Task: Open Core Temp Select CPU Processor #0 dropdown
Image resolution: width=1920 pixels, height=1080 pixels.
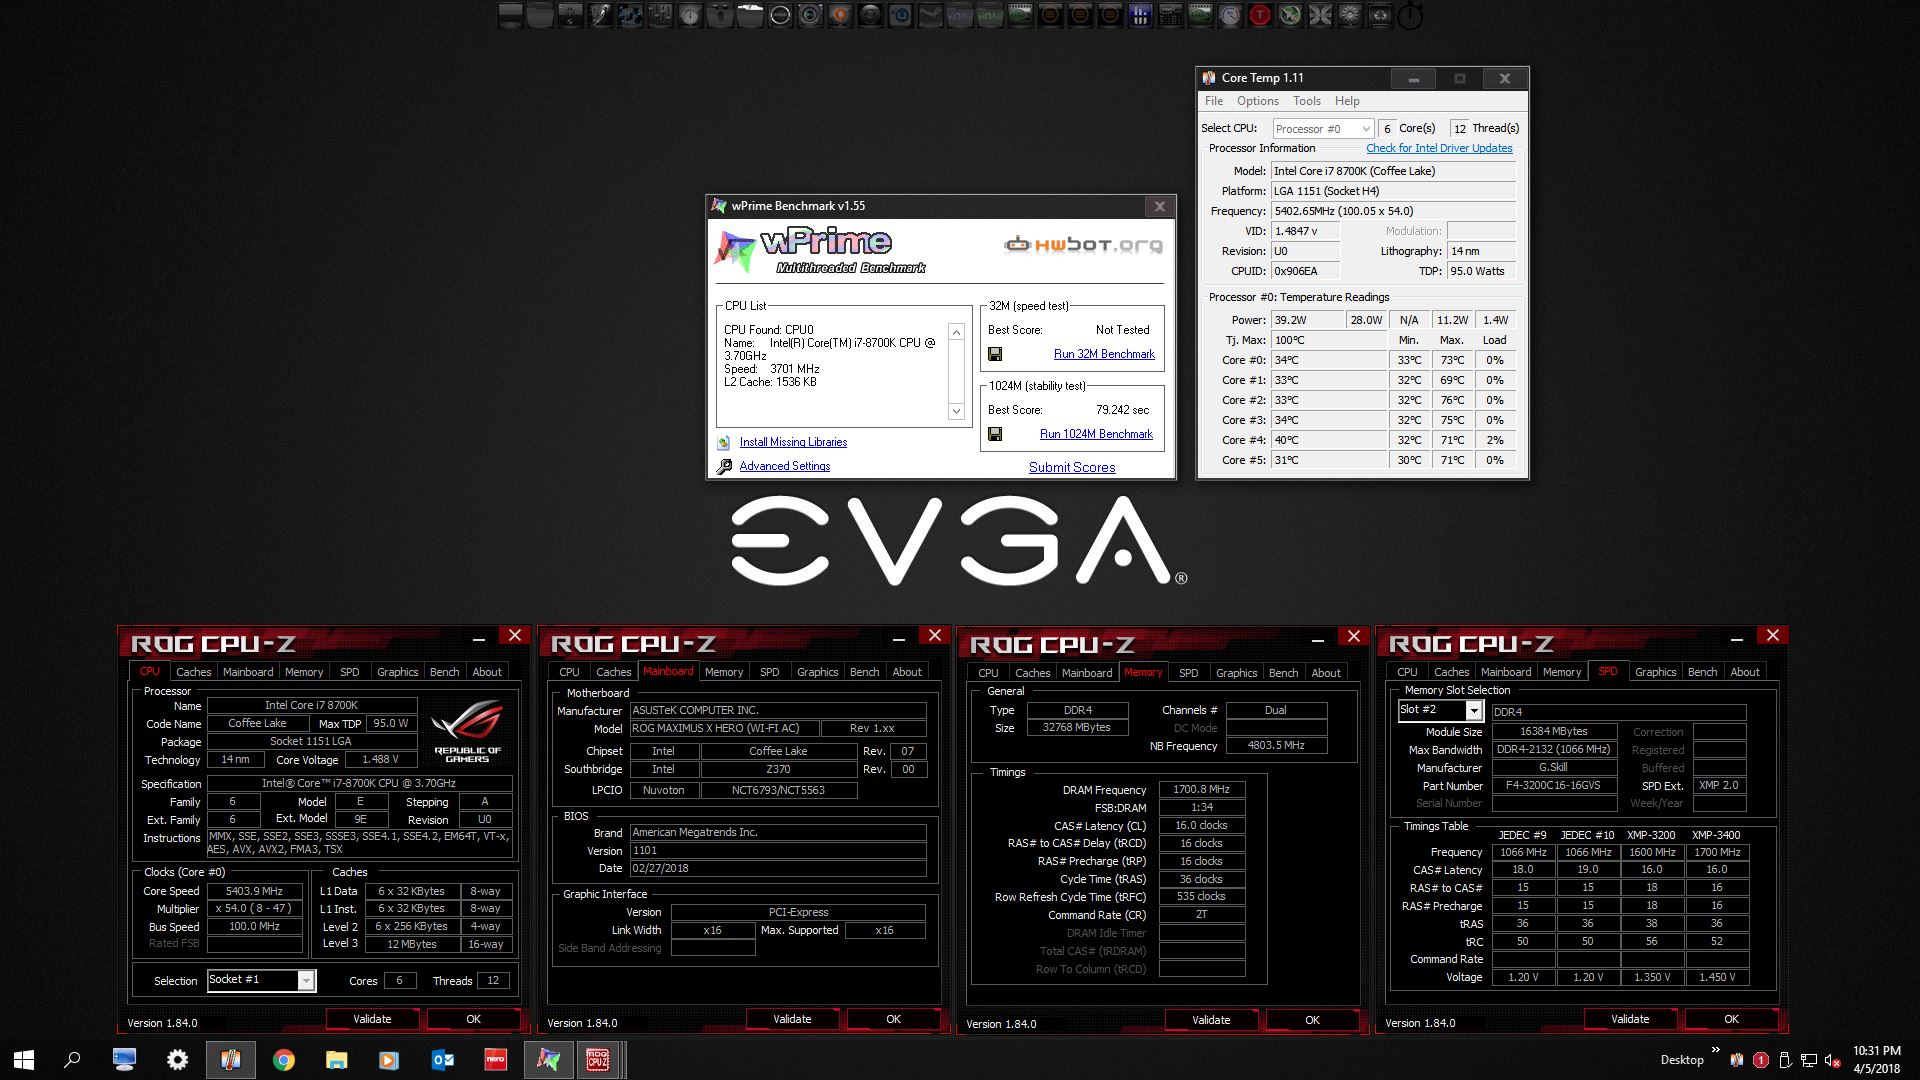Action: (x=1323, y=129)
